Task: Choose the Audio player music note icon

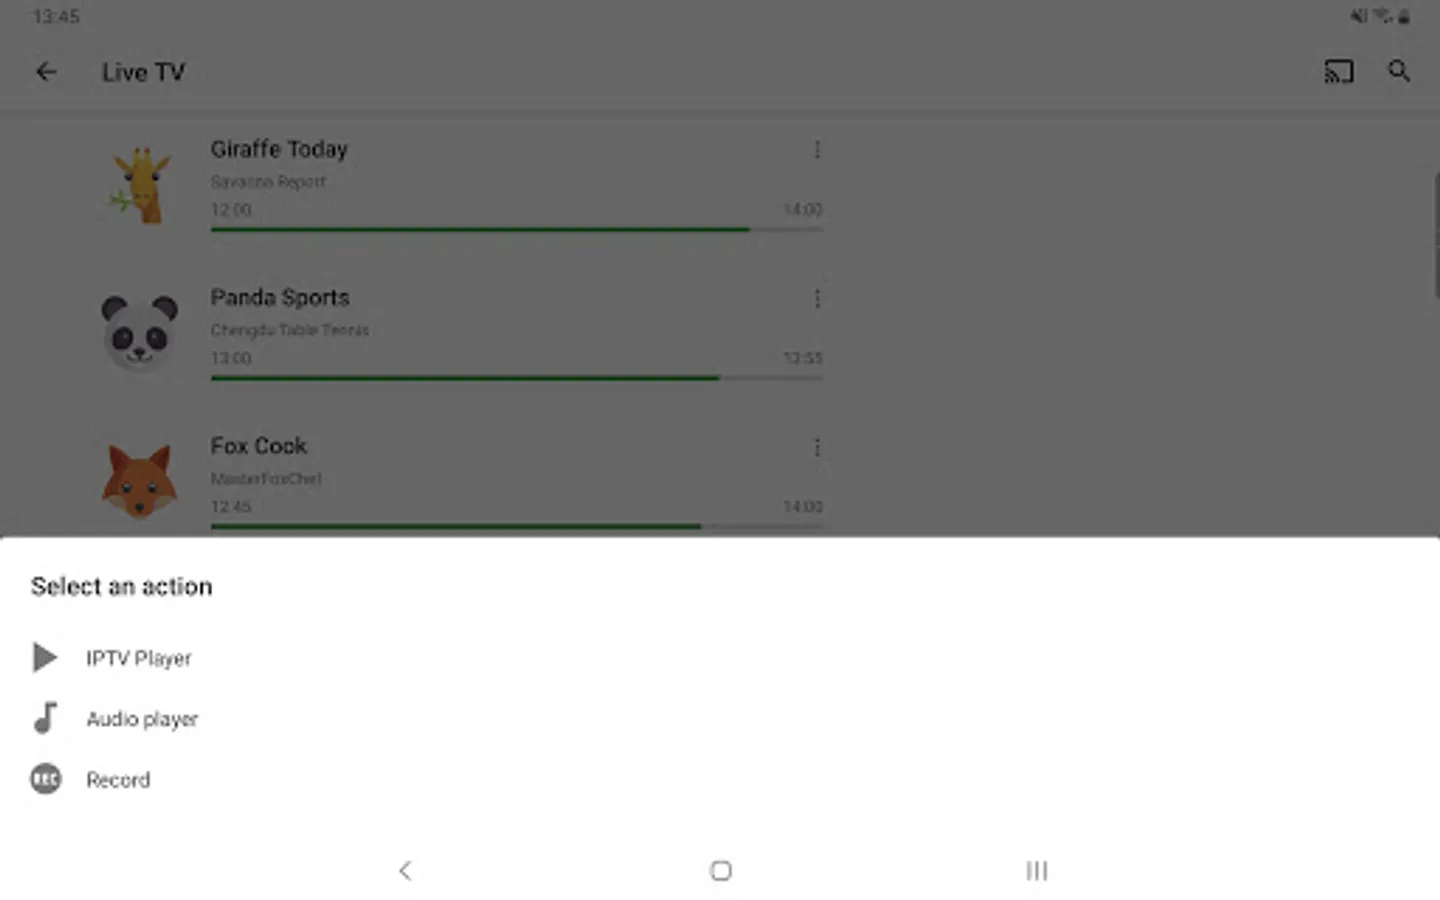Action: [45, 718]
